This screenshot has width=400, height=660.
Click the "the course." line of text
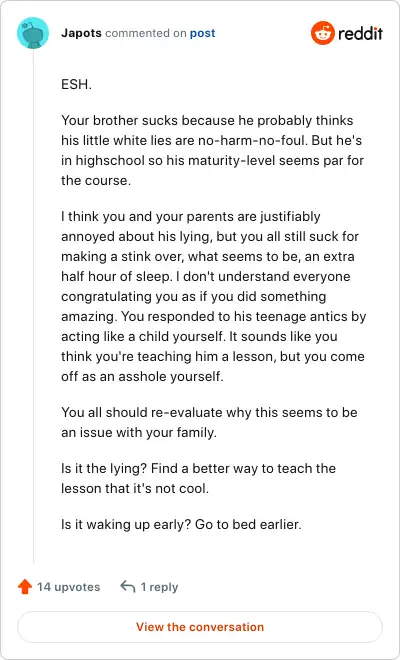point(96,180)
